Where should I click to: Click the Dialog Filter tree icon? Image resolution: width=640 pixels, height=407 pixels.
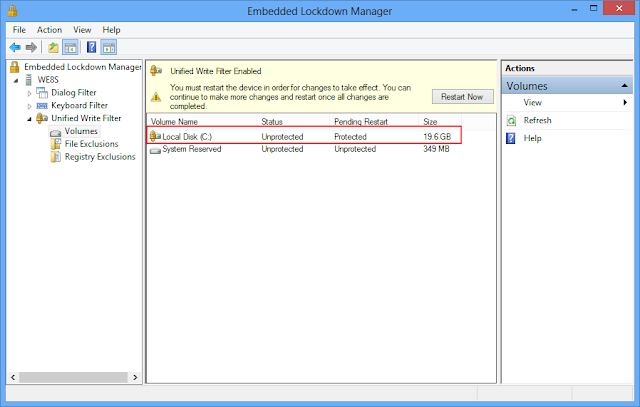click(42, 93)
